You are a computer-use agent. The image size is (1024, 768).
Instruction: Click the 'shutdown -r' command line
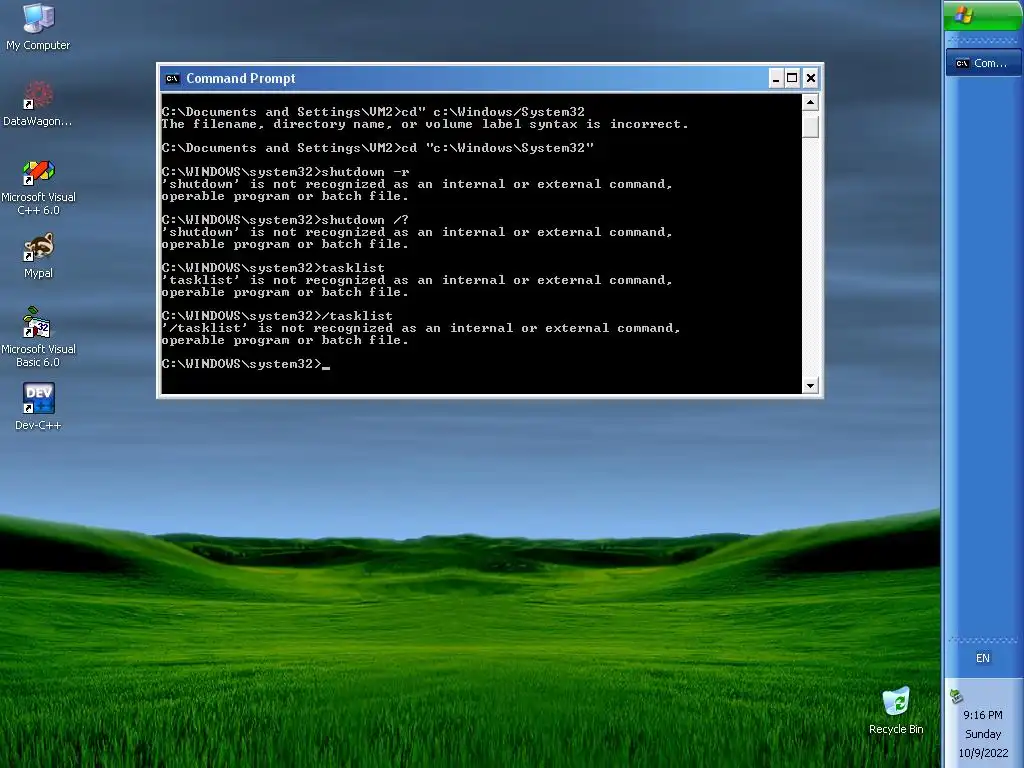point(285,172)
